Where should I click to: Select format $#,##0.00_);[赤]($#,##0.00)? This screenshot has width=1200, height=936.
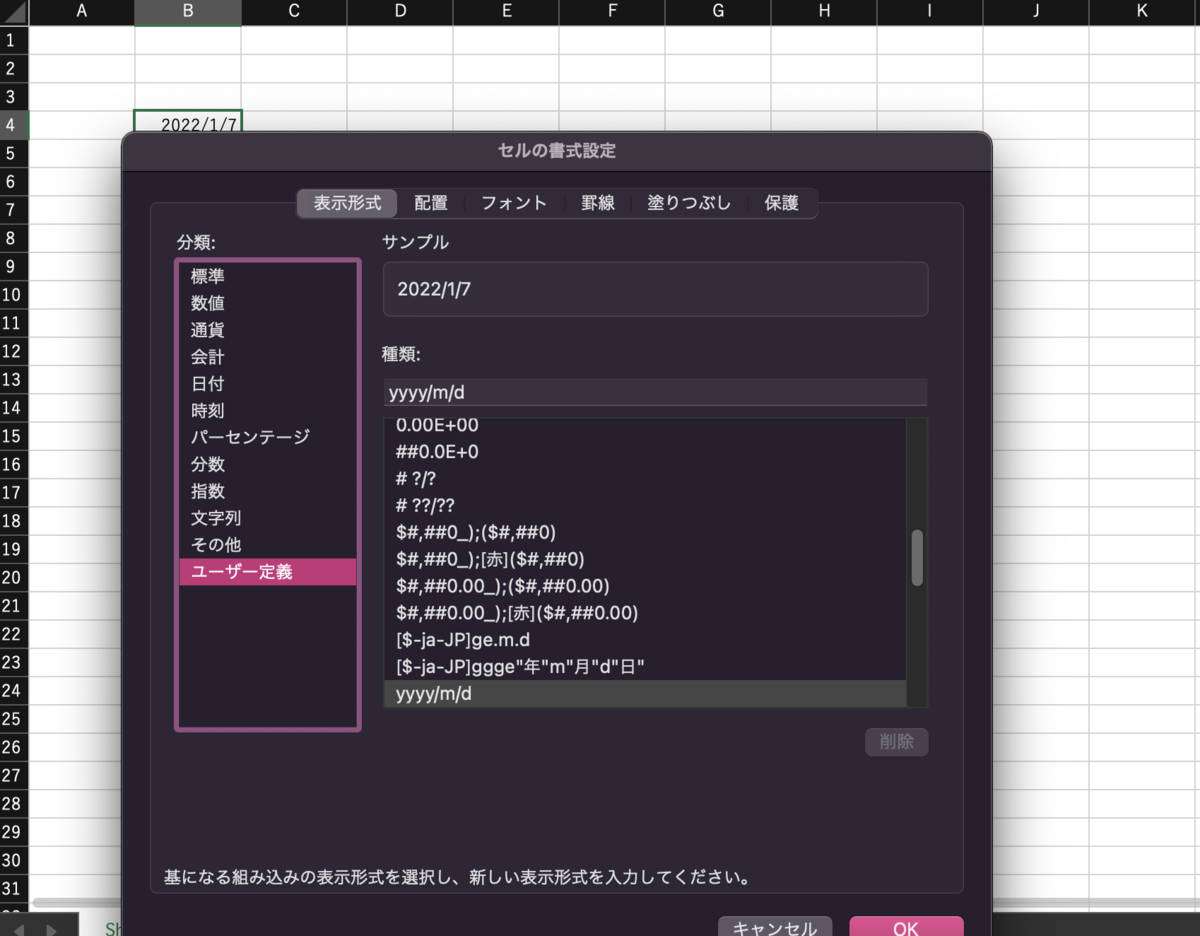(645, 613)
